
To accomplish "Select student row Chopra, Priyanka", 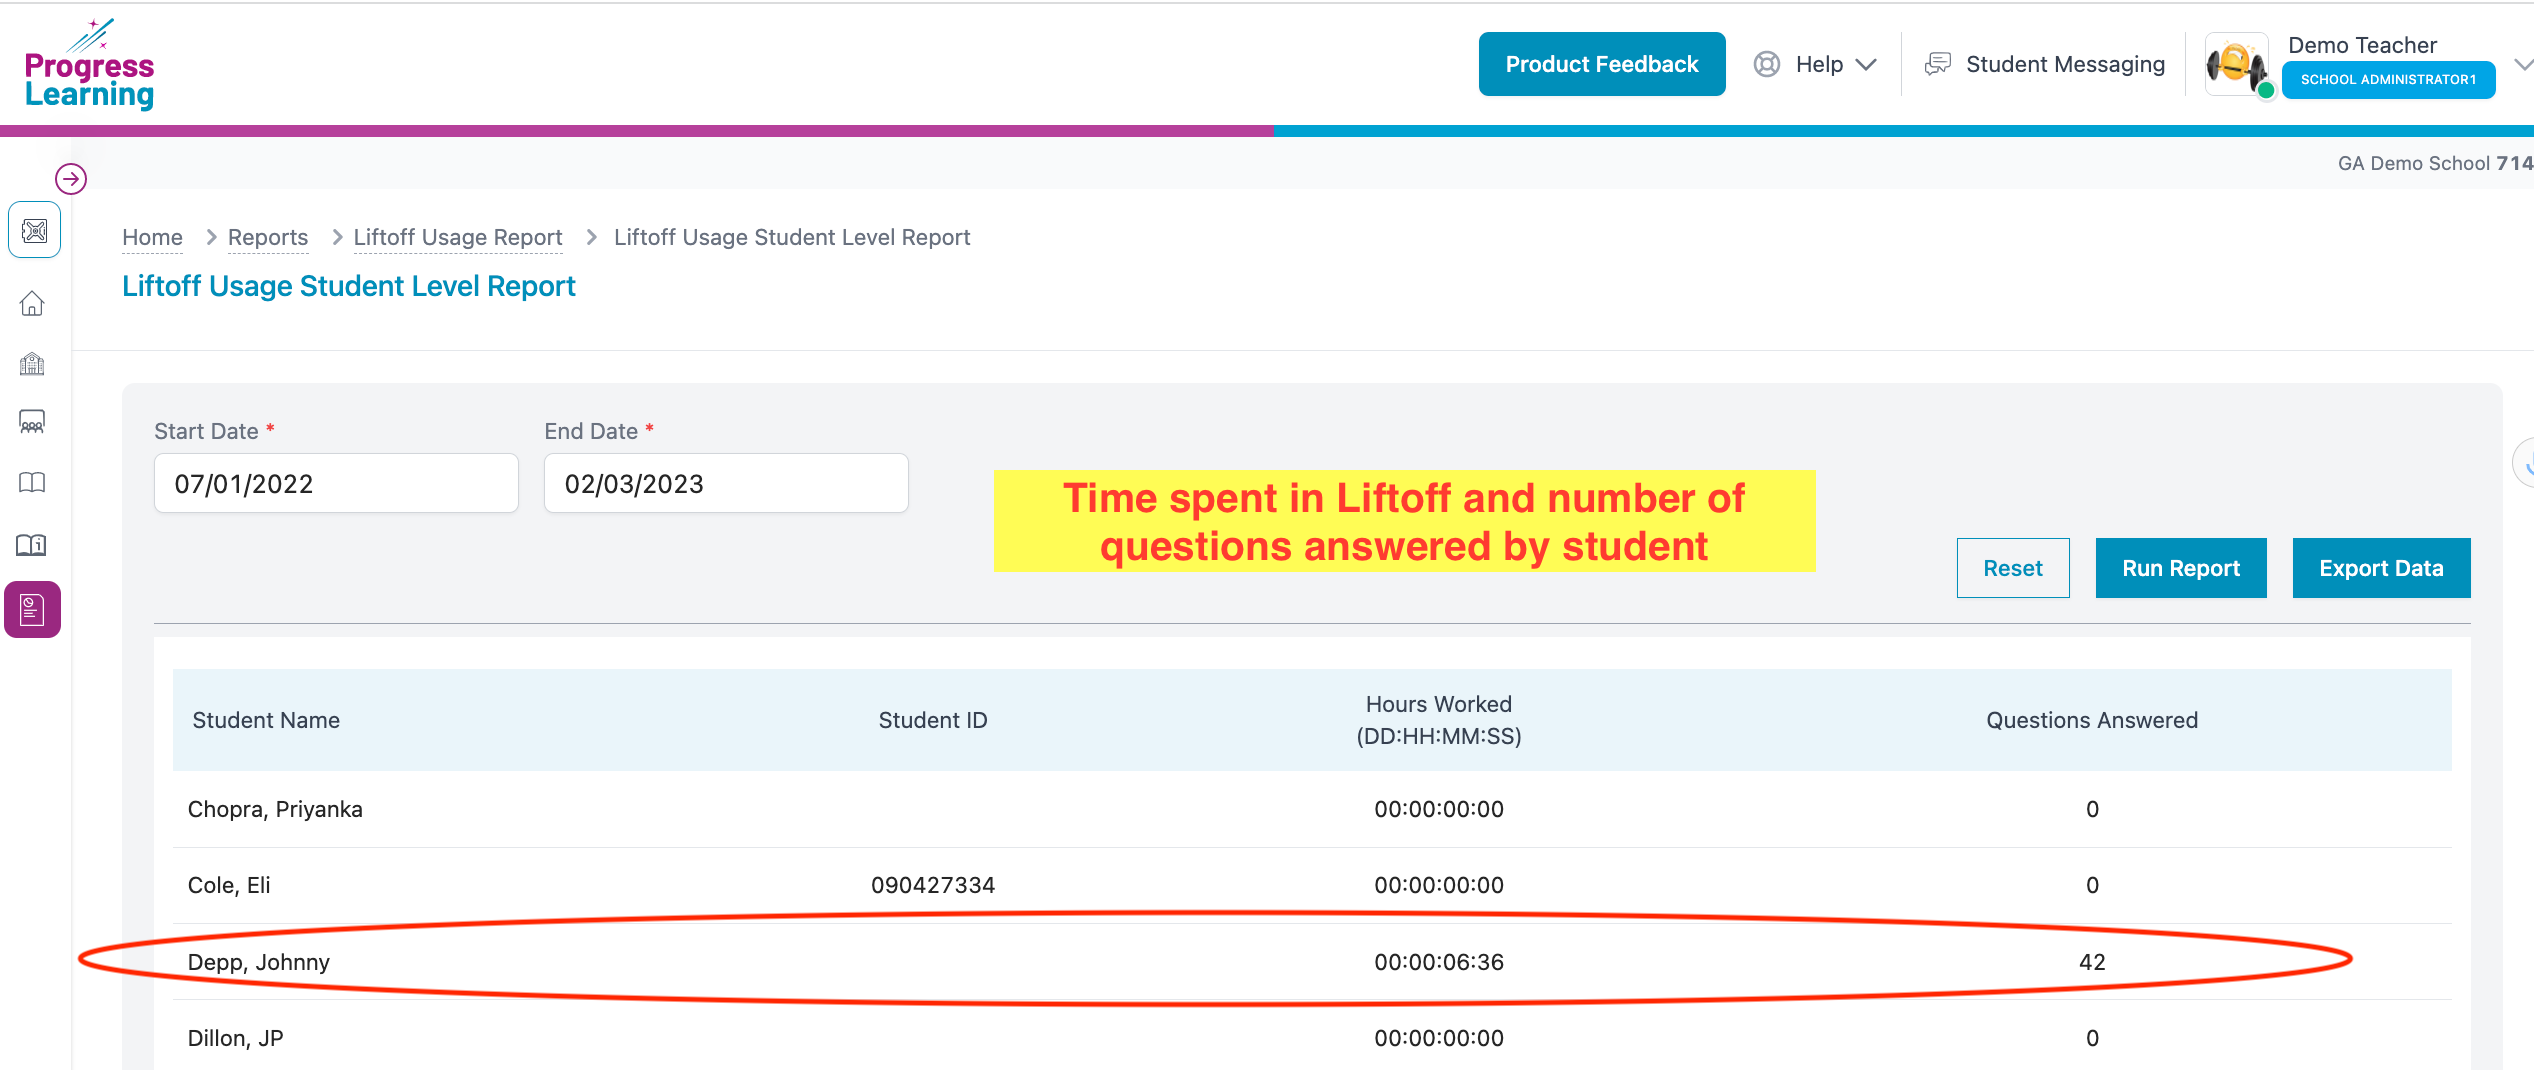I will [x=1312, y=809].
